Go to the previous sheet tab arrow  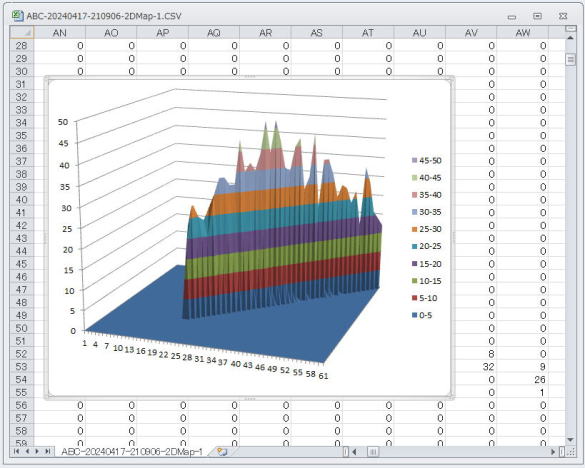pyautogui.click(x=27, y=452)
